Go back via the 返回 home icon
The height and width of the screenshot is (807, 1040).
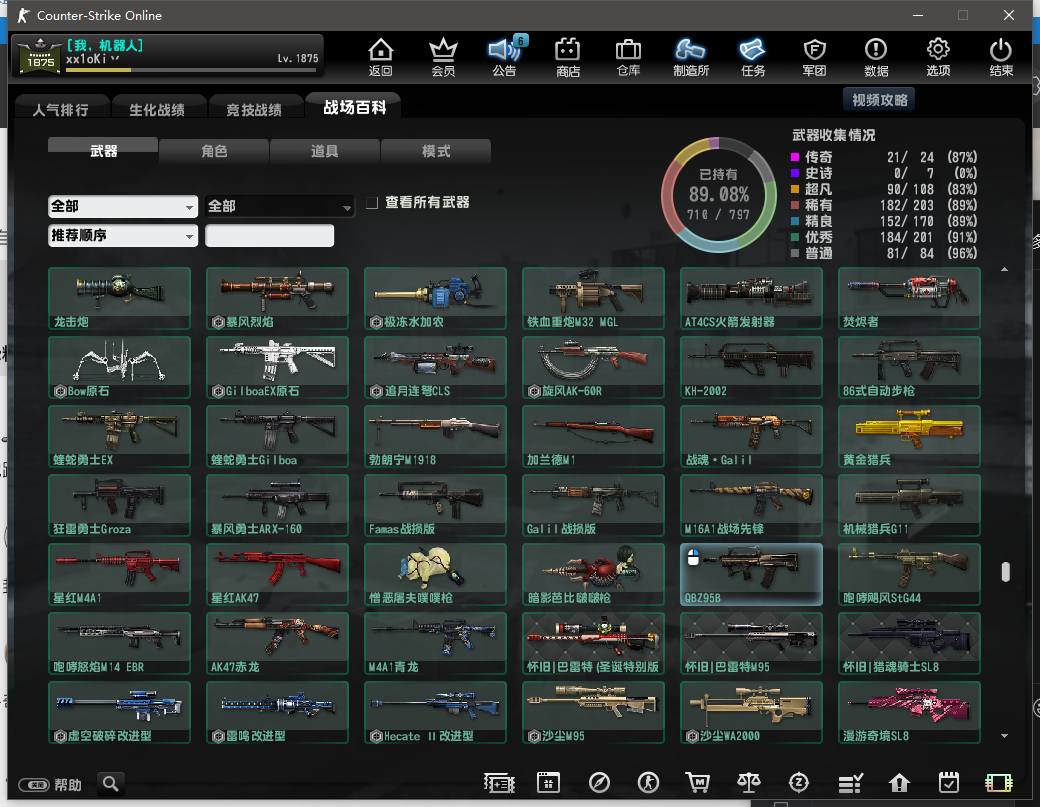(381, 57)
